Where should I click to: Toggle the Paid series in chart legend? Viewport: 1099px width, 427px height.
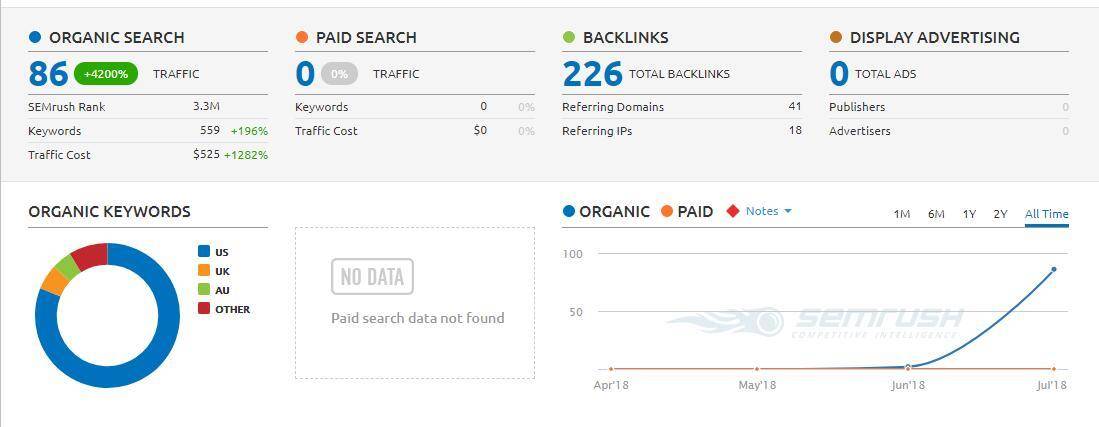(x=686, y=211)
